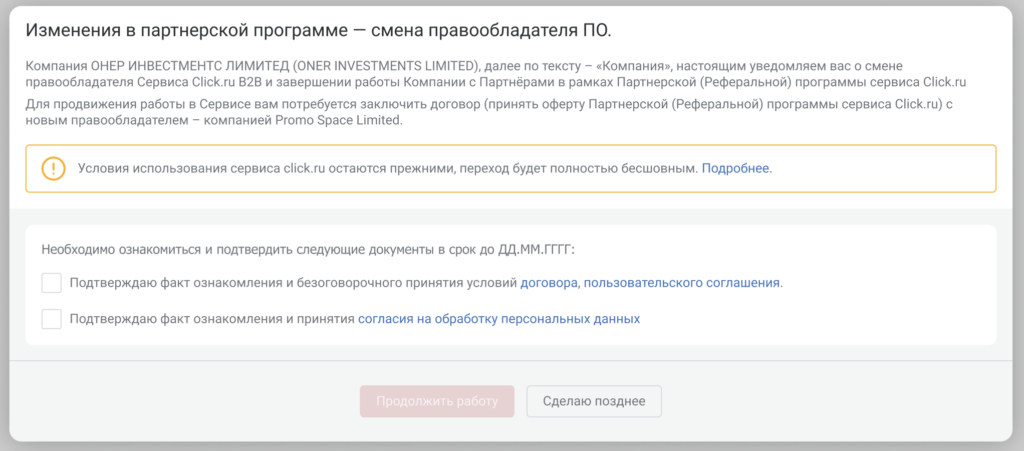Tick the personal data consent checkbox

click(x=52, y=319)
